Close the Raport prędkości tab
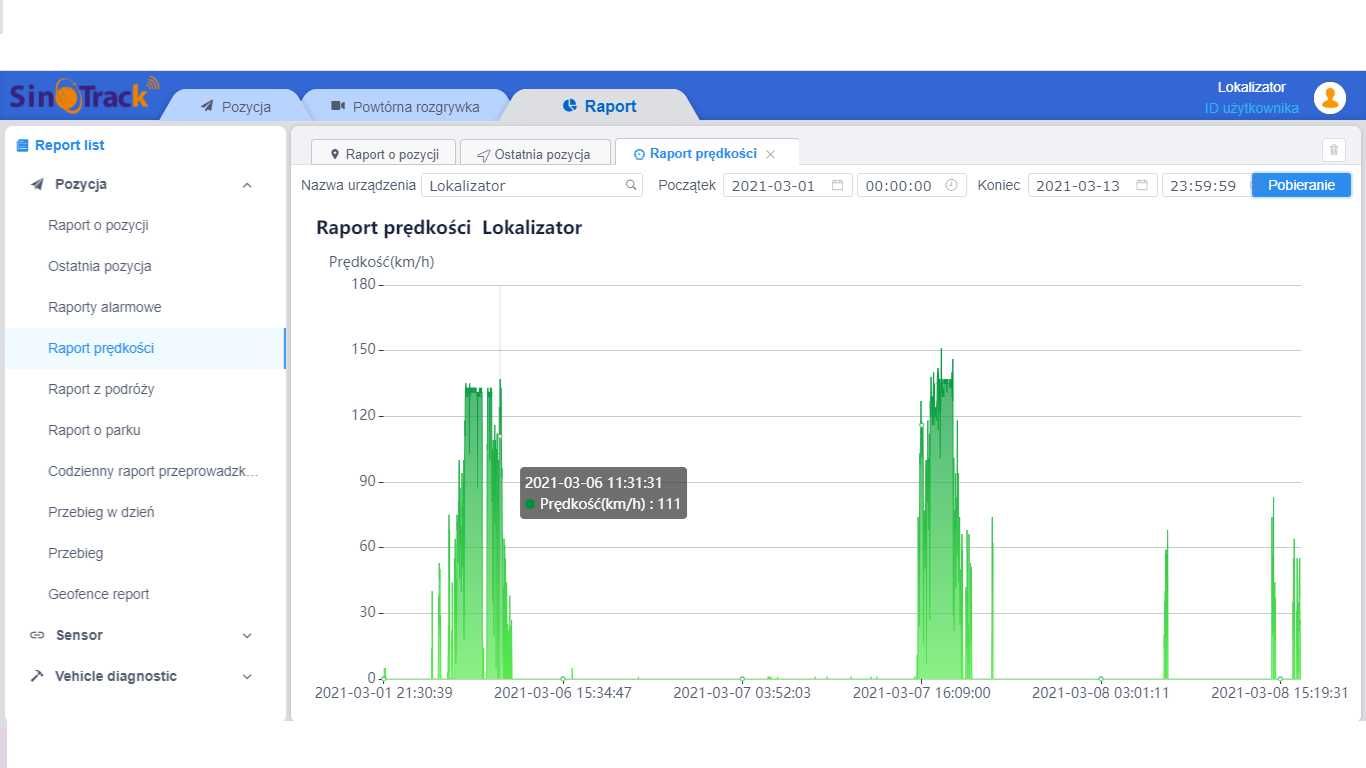The height and width of the screenshot is (768, 1366). point(770,154)
